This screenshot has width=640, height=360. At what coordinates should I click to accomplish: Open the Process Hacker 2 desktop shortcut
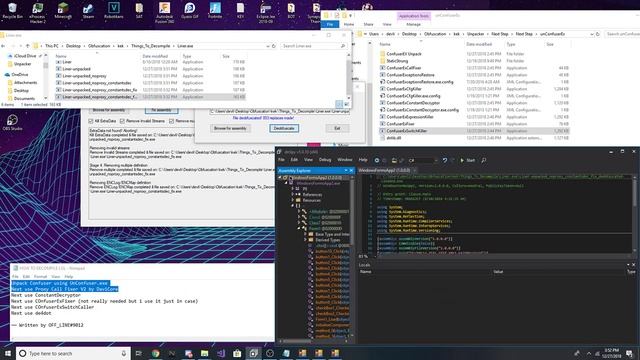[x=38, y=12]
